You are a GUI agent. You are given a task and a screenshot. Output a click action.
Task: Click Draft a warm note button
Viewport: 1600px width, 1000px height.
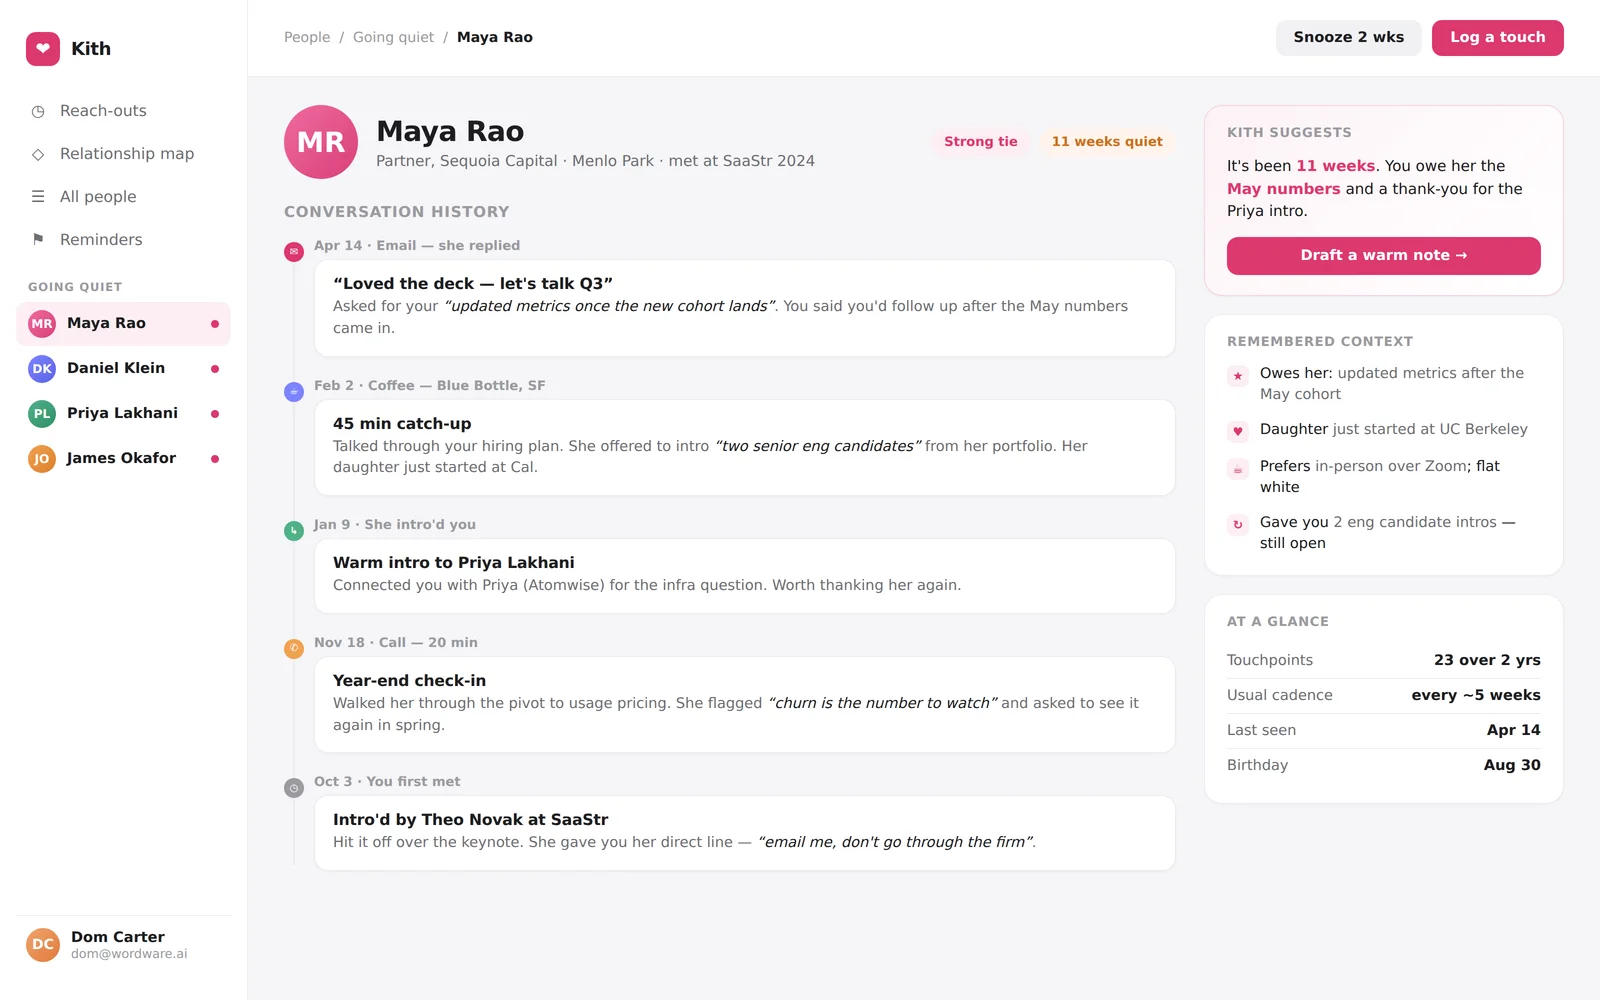click(x=1383, y=256)
